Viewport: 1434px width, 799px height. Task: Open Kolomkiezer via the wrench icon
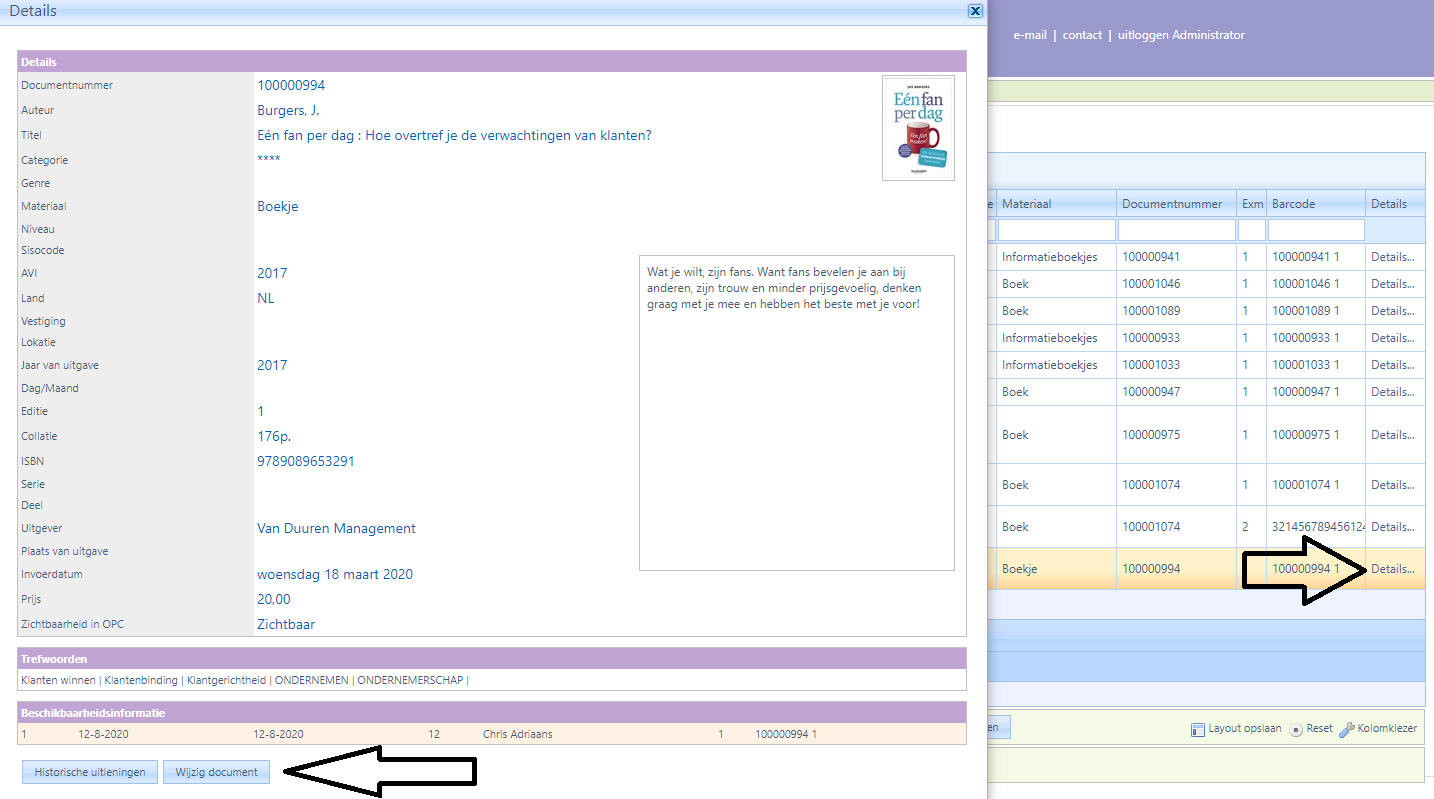[x=1346, y=729]
